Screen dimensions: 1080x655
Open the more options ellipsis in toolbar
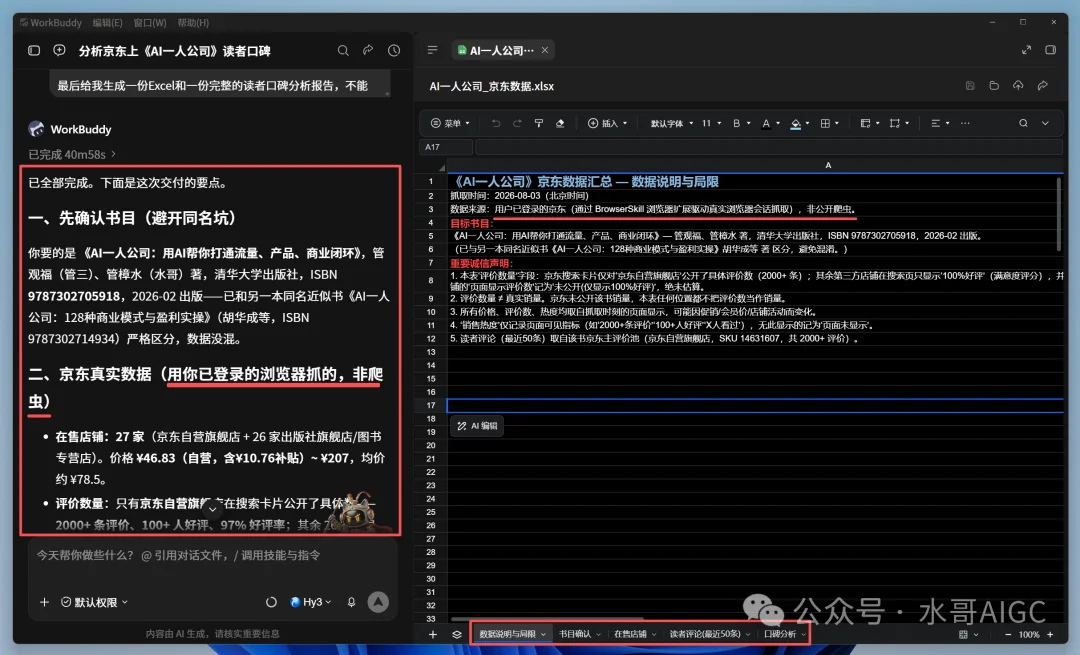[965, 123]
